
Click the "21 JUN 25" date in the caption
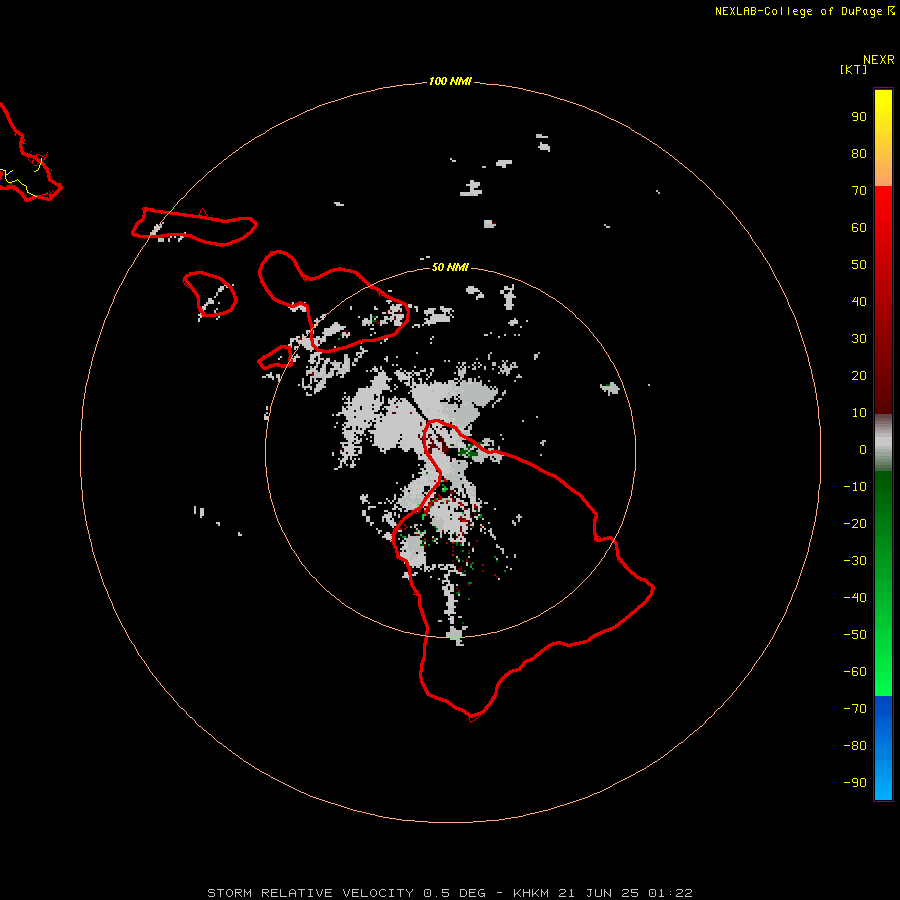coord(598,893)
